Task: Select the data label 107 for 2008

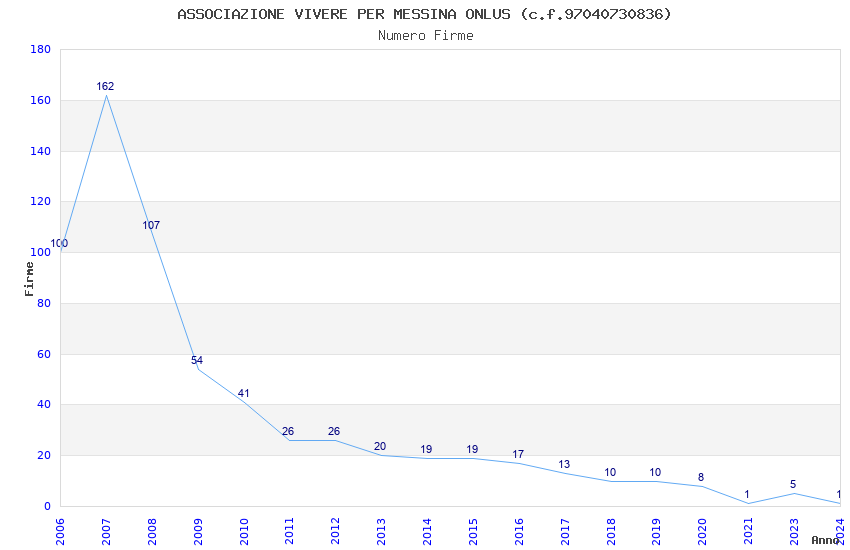Action: coord(151,225)
